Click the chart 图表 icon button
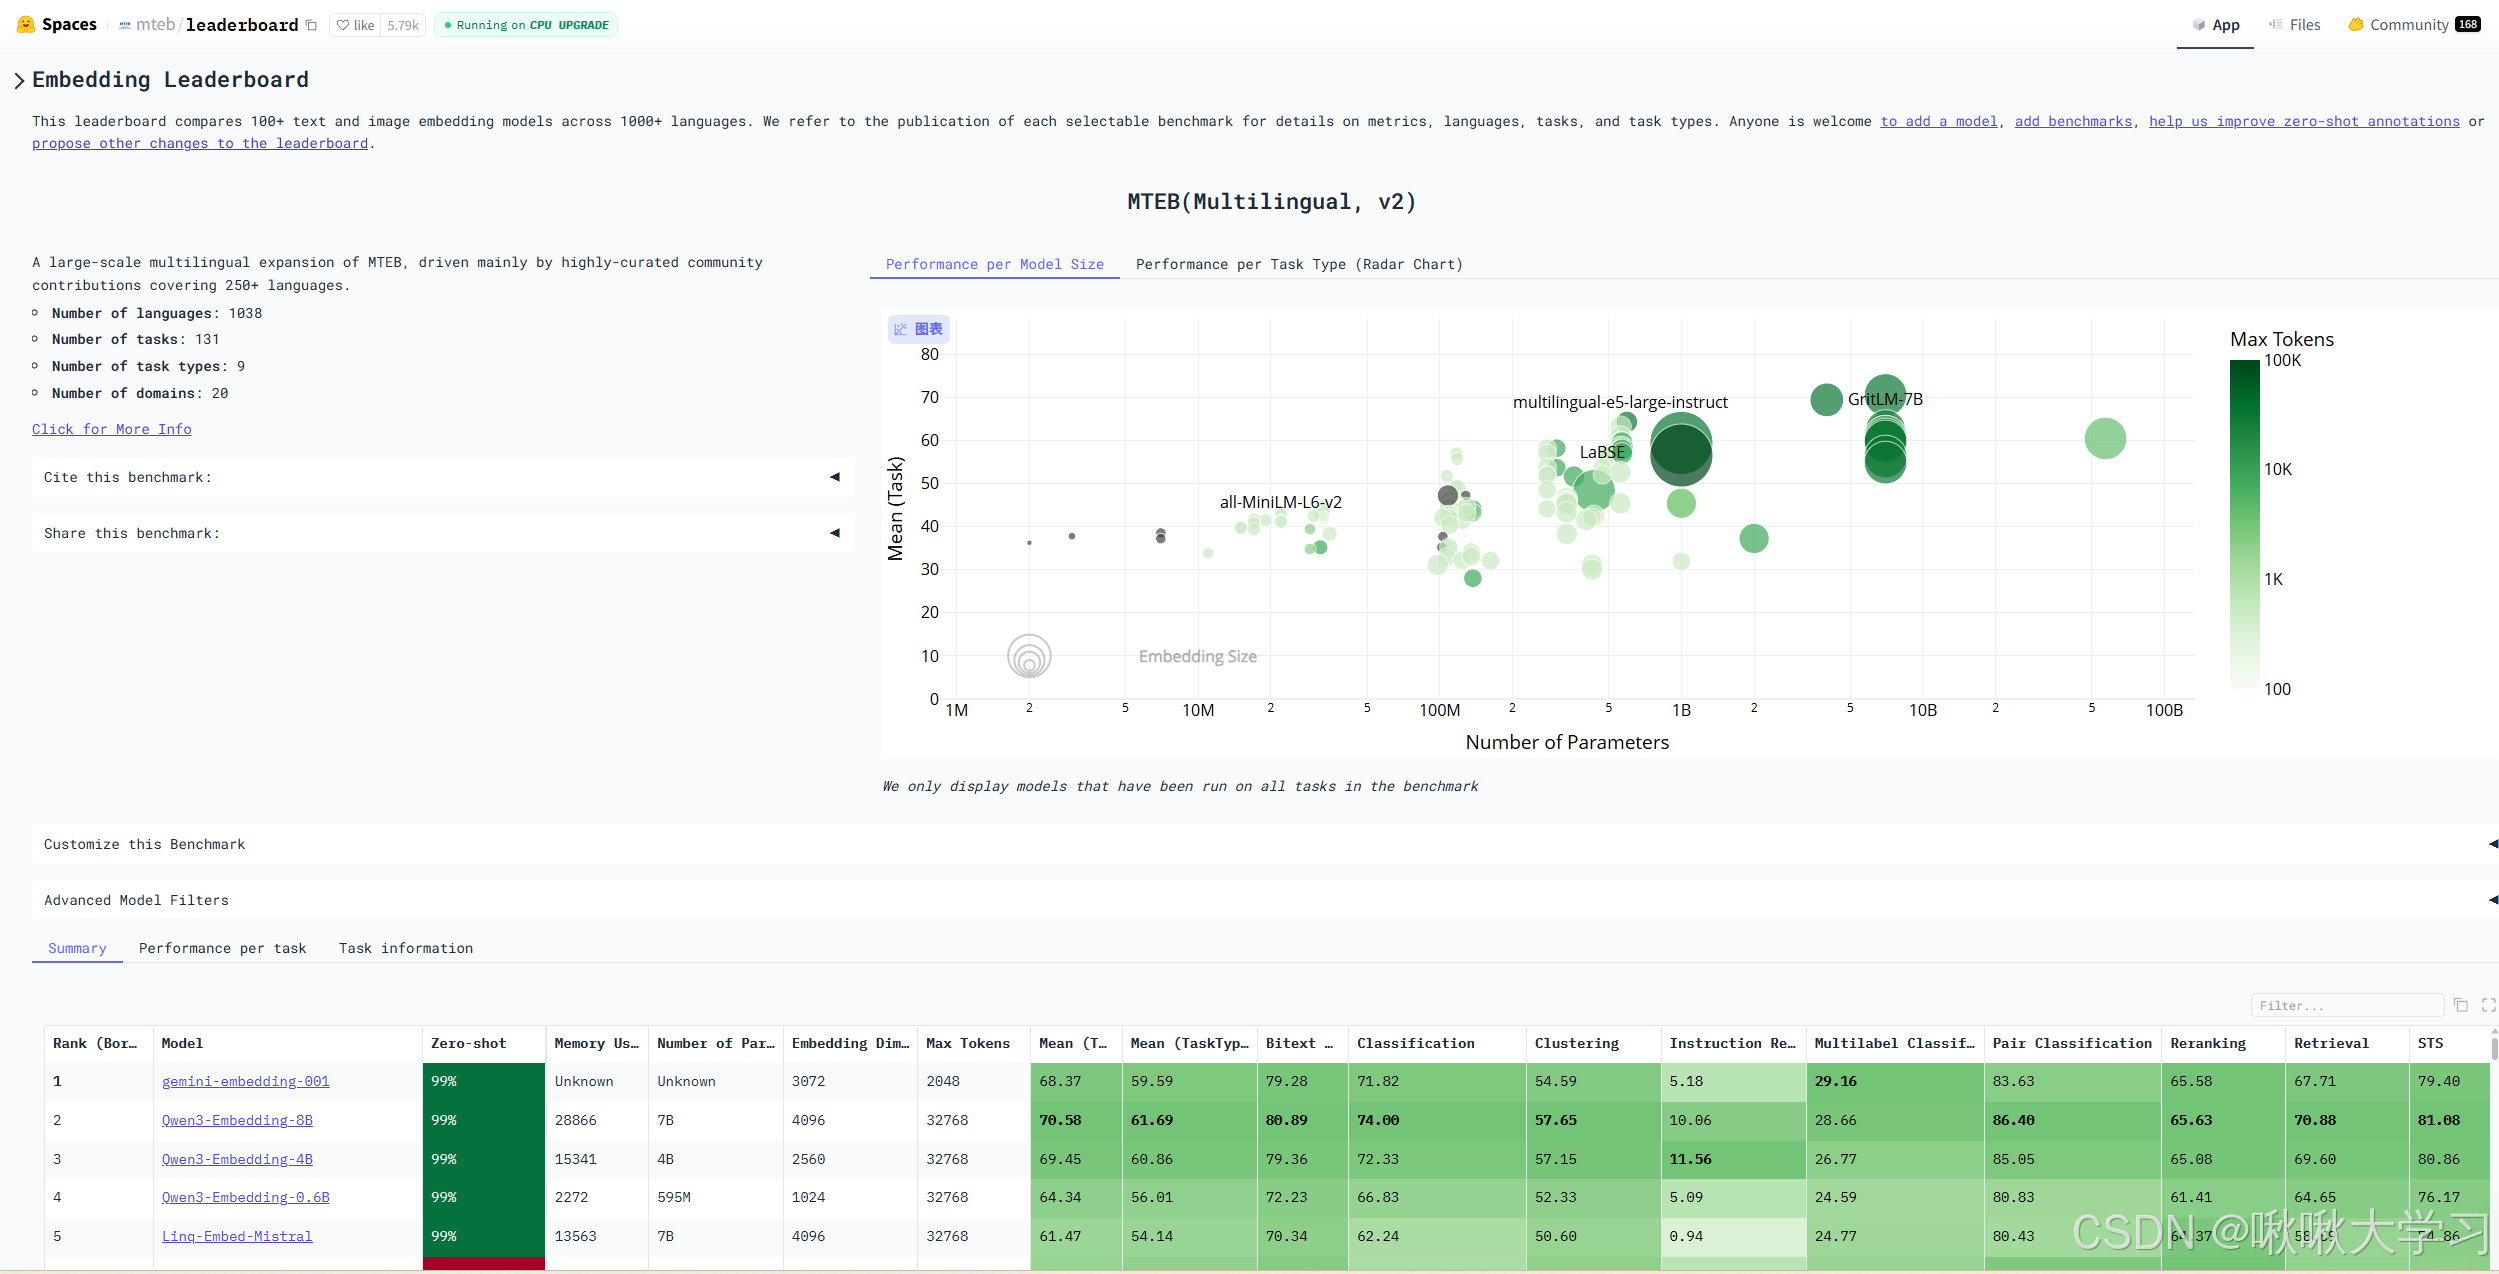2499x1274 pixels. [918, 329]
